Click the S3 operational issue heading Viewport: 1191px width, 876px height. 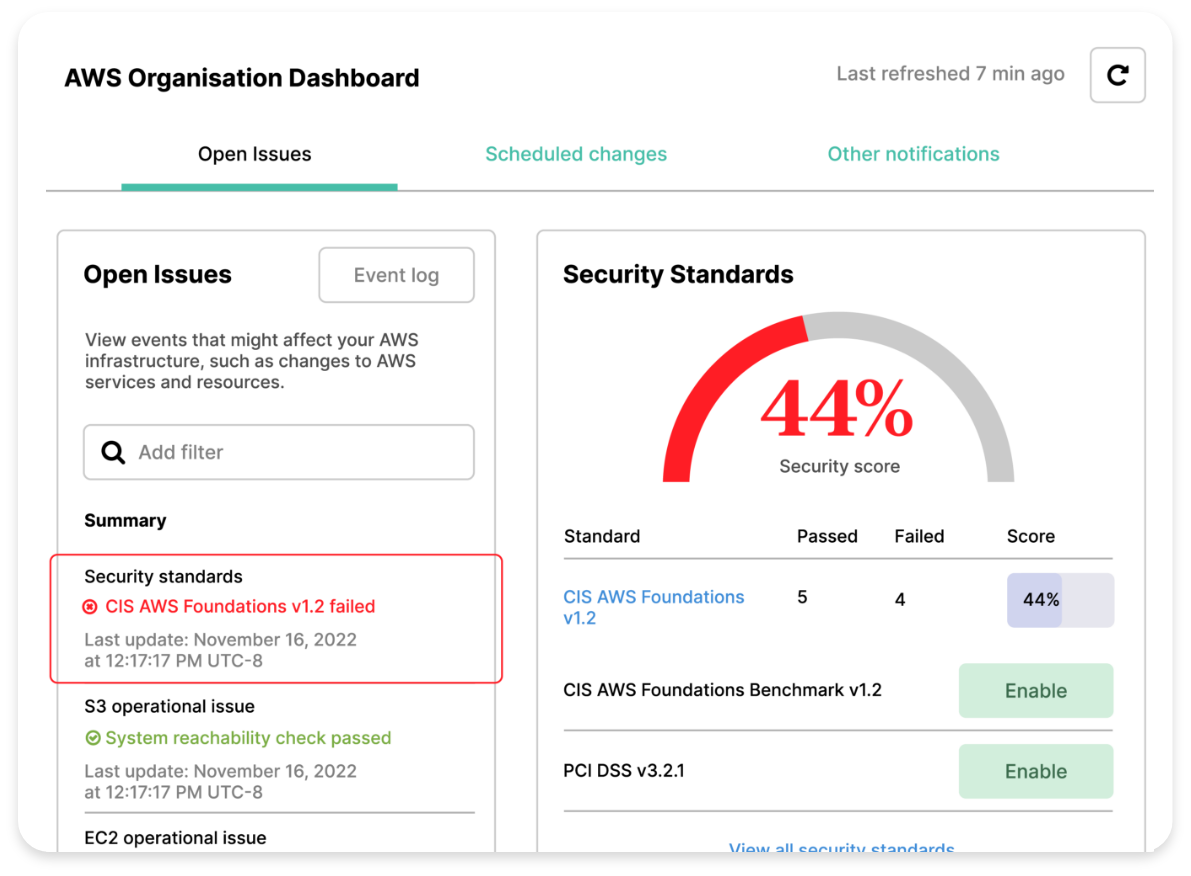click(169, 707)
